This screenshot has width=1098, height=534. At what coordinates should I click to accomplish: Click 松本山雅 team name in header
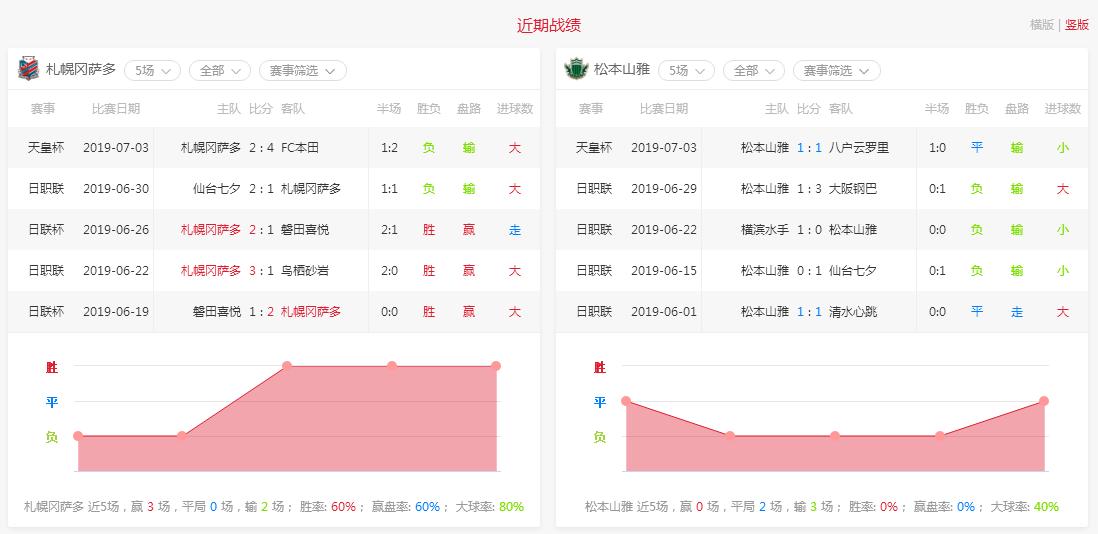(x=622, y=70)
